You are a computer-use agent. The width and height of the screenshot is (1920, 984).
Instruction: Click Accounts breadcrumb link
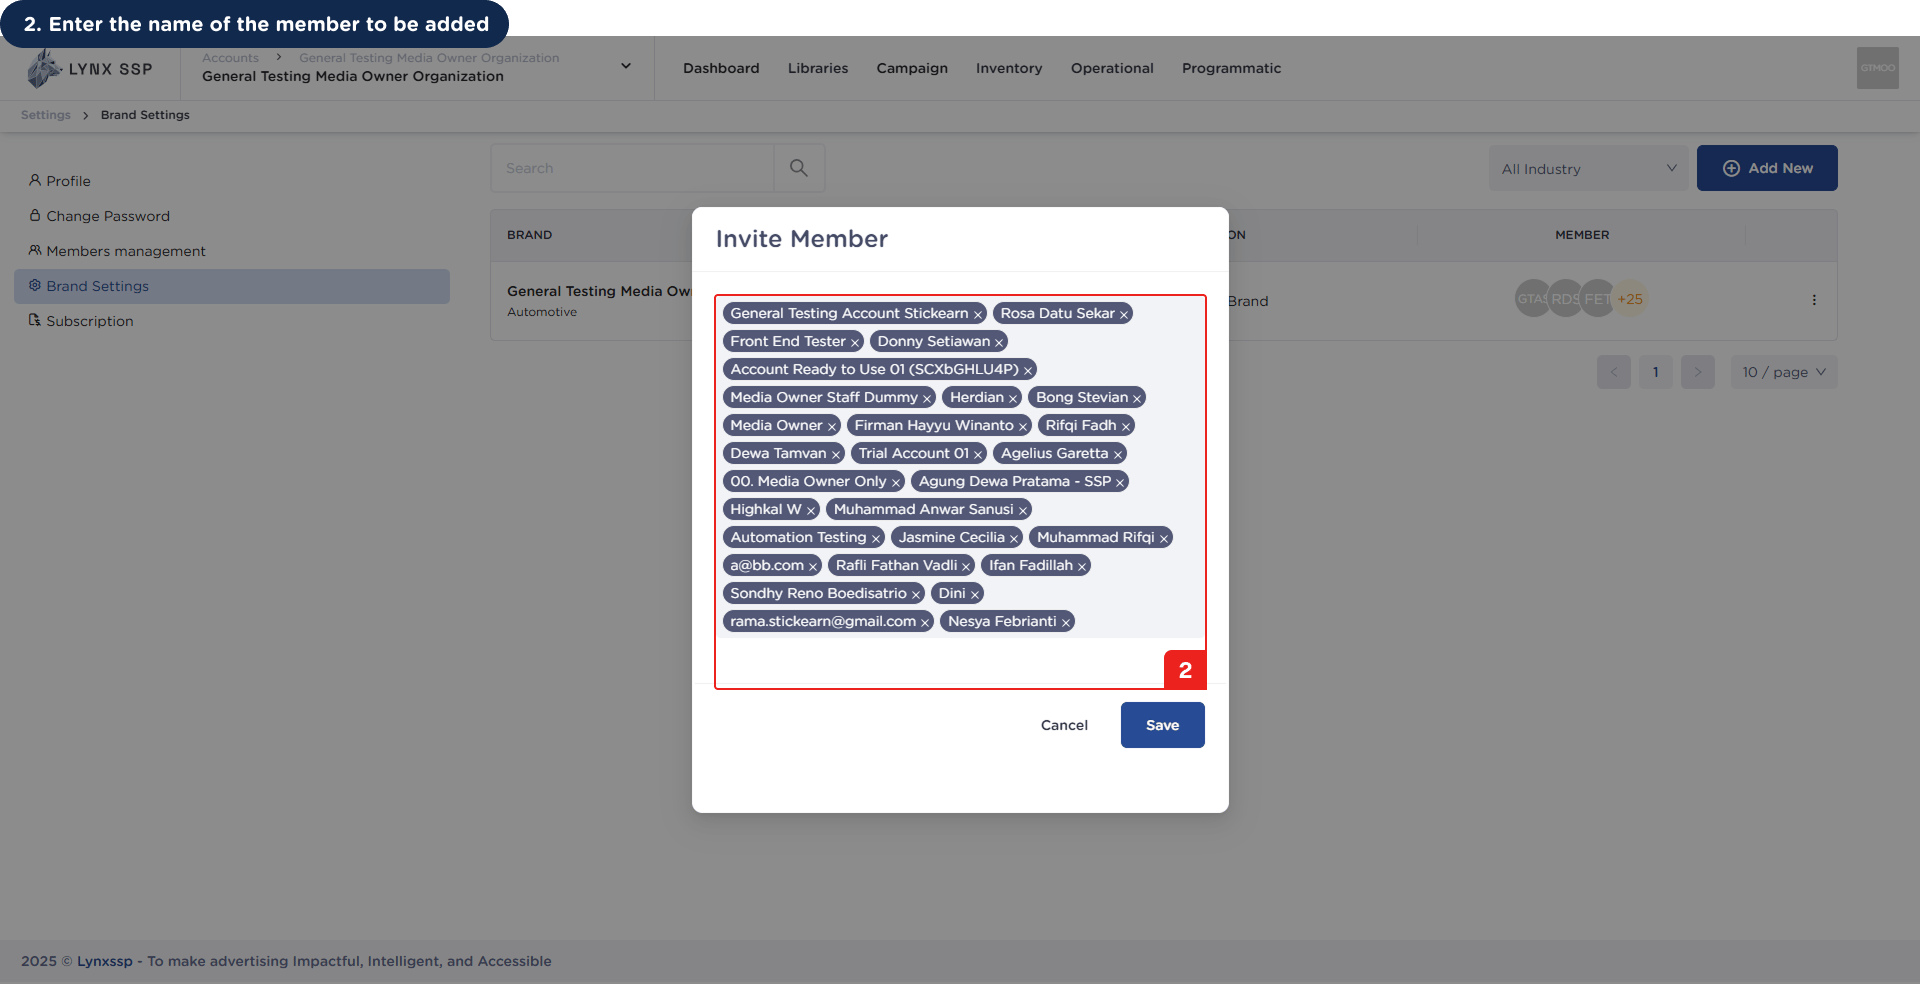click(x=230, y=58)
